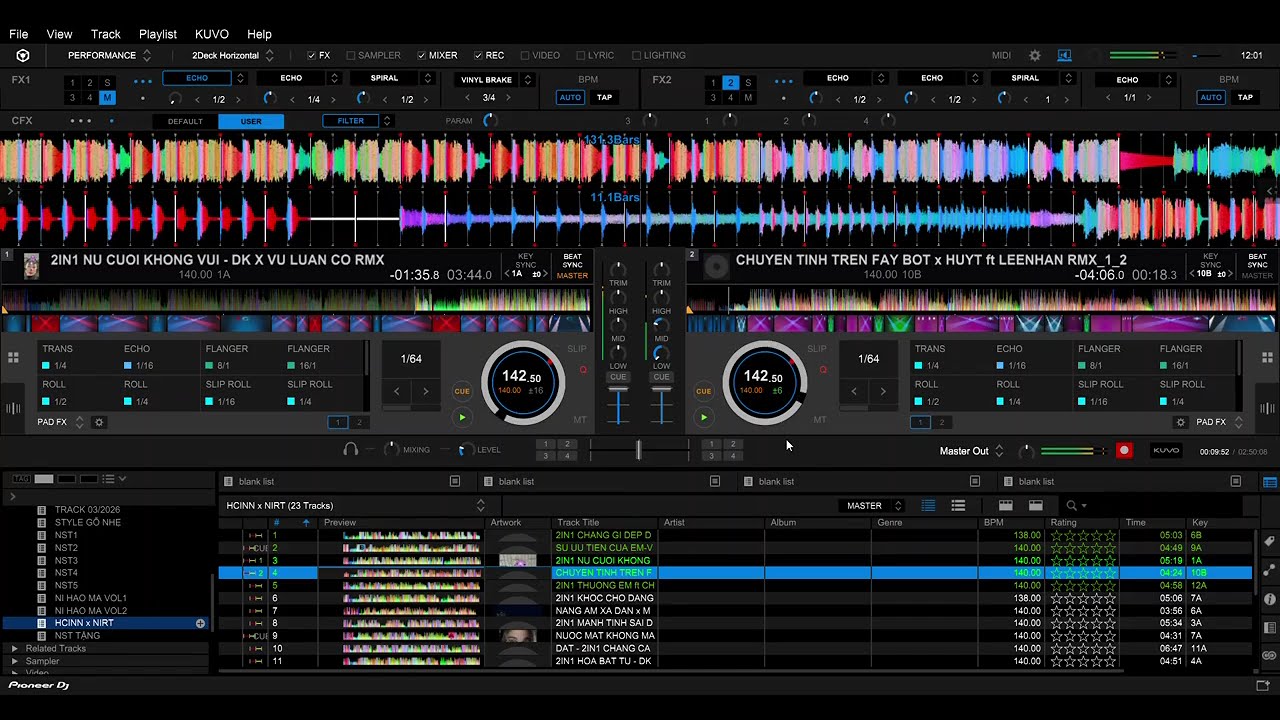Enable the VIDEO panel checkbox
Image resolution: width=1280 pixels, height=720 pixels.
(524, 55)
